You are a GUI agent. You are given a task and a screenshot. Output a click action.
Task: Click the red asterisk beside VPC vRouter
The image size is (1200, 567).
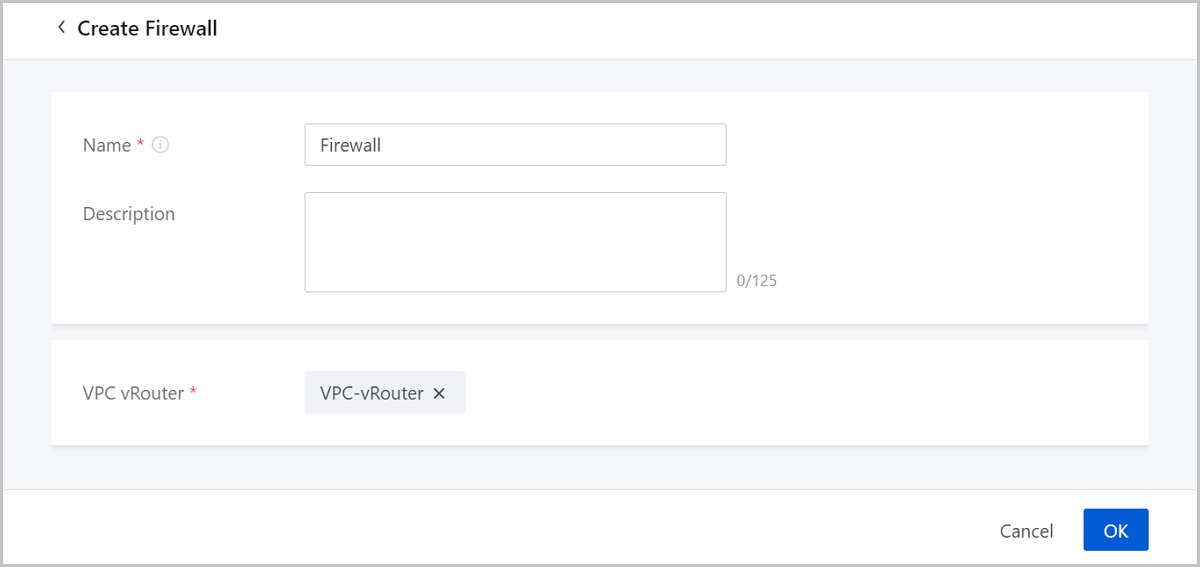[x=193, y=392]
